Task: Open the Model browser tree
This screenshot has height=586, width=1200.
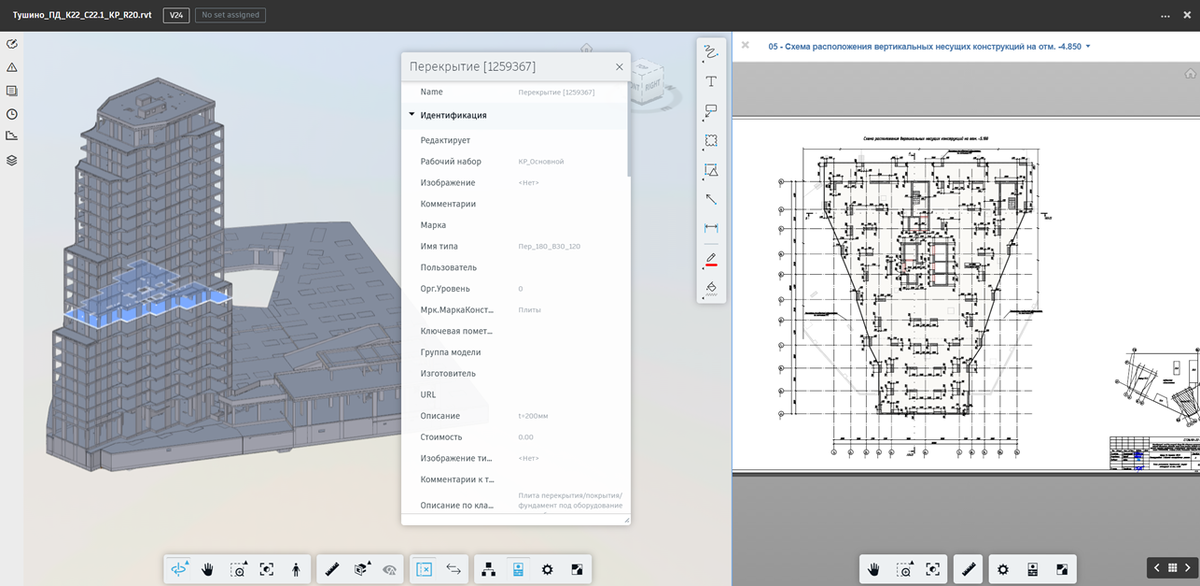Action: [489, 568]
